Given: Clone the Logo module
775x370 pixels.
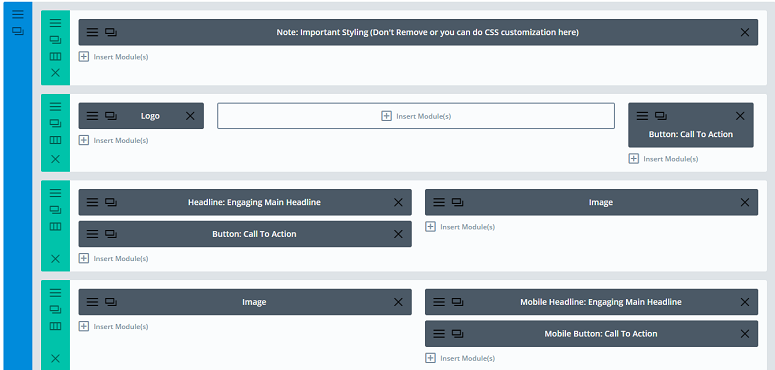Looking at the screenshot, I should (x=111, y=116).
